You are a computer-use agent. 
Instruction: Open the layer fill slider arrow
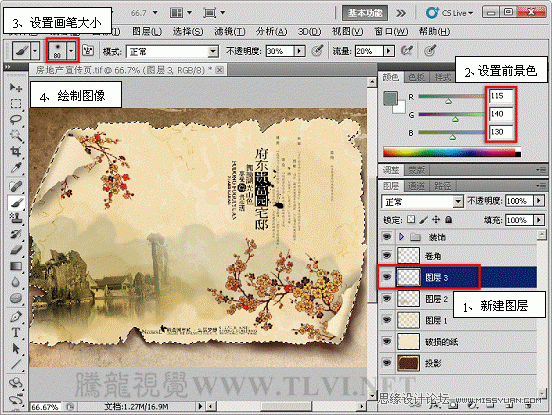click(539, 220)
